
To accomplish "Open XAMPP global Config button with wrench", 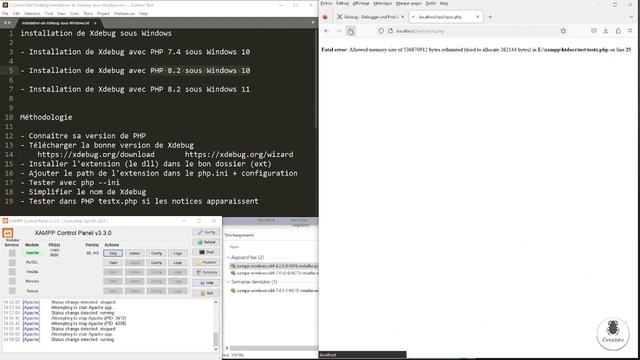I will [207, 232].
